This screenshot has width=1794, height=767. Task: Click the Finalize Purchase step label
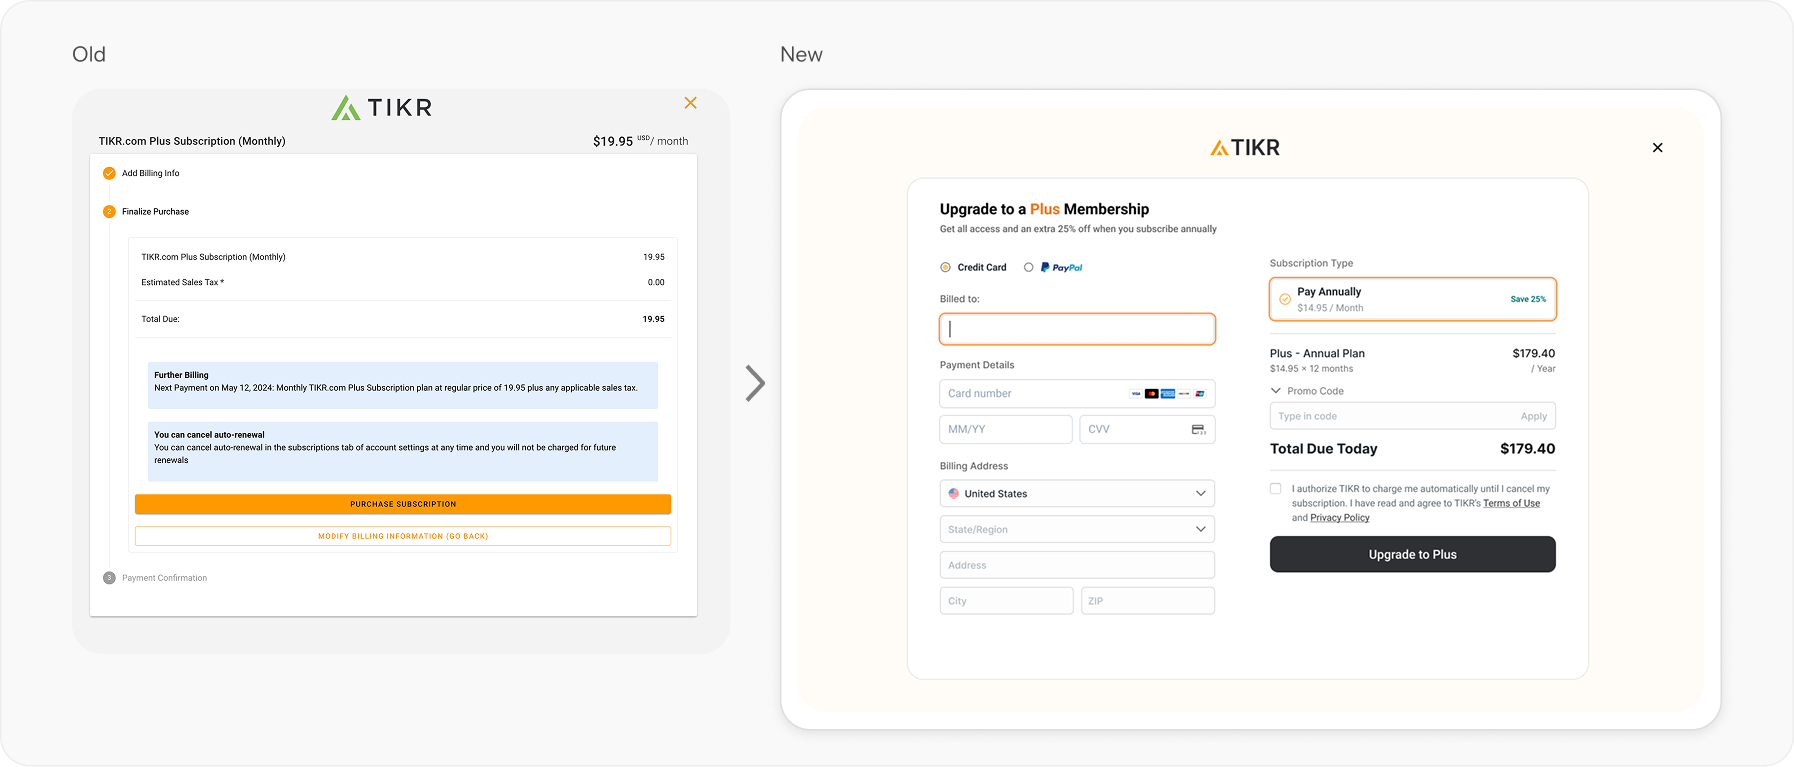[x=155, y=212]
